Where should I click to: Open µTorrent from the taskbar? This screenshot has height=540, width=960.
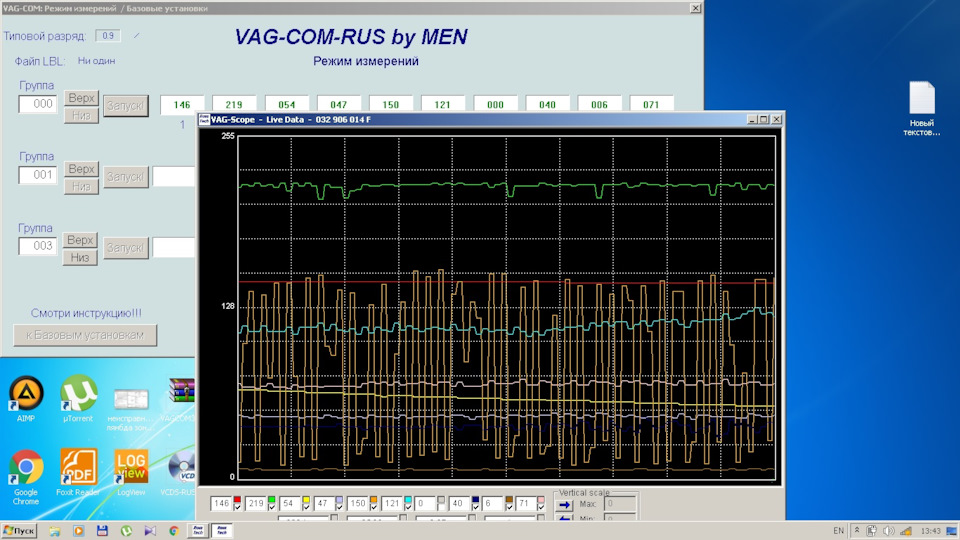coord(126,531)
